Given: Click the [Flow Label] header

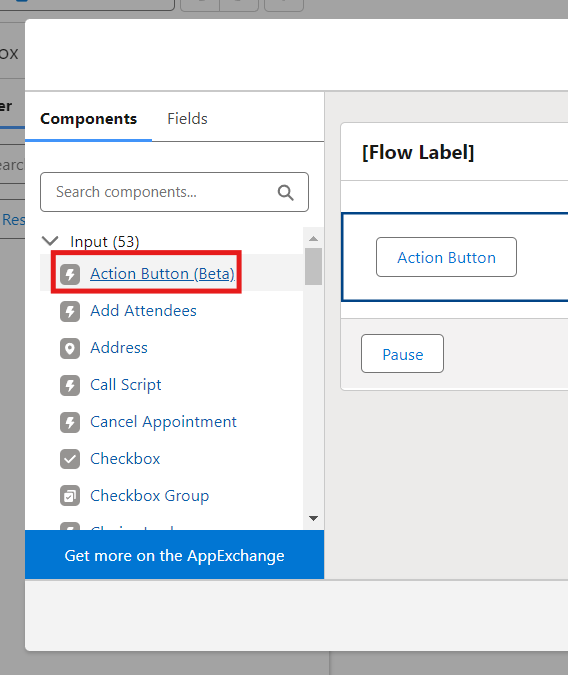Looking at the screenshot, I should pos(418,152).
